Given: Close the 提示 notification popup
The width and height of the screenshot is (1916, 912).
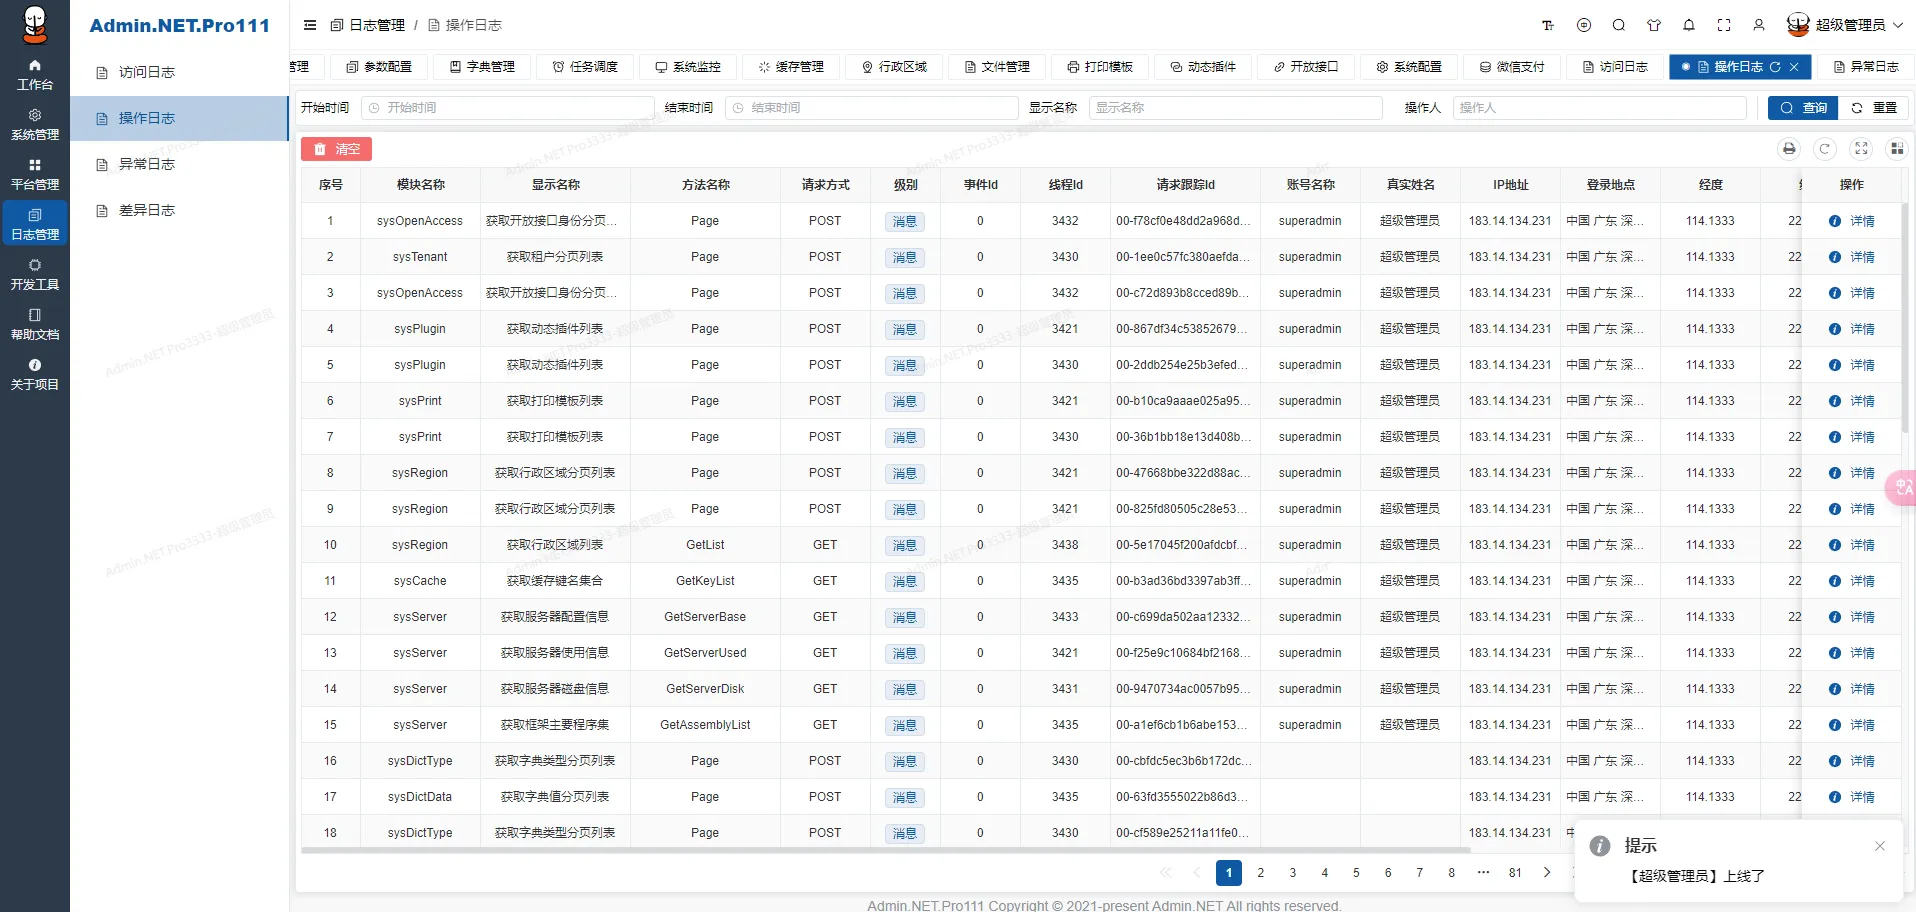Looking at the screenshot, I should coord(1880,846).
